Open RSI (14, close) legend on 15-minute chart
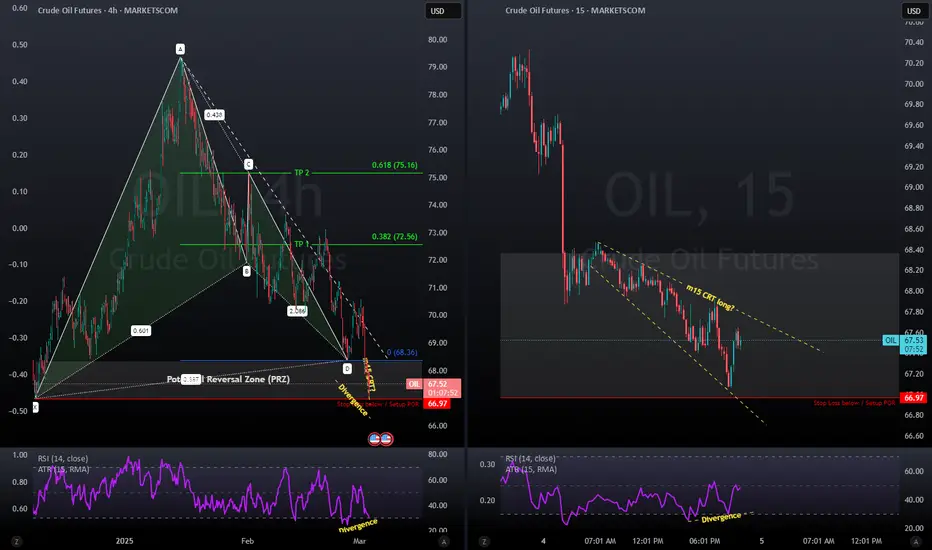The image size is (932, 550). click(x=530, y=458)
